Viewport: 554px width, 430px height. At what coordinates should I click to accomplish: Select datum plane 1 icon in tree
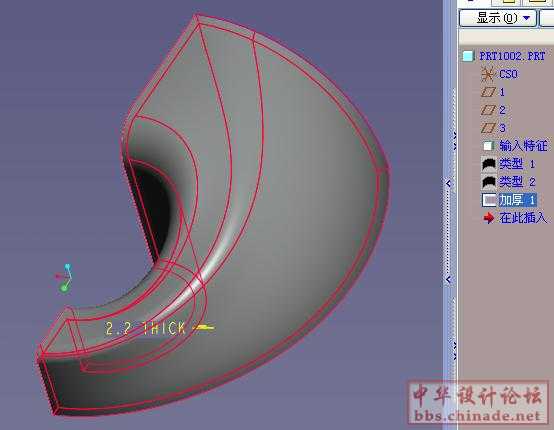point(488,92)
